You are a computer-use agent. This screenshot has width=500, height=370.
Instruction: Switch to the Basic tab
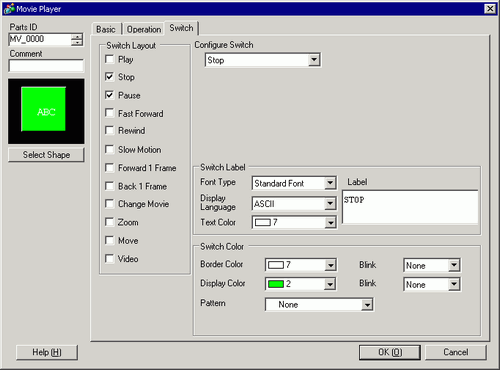pos(106,29)
